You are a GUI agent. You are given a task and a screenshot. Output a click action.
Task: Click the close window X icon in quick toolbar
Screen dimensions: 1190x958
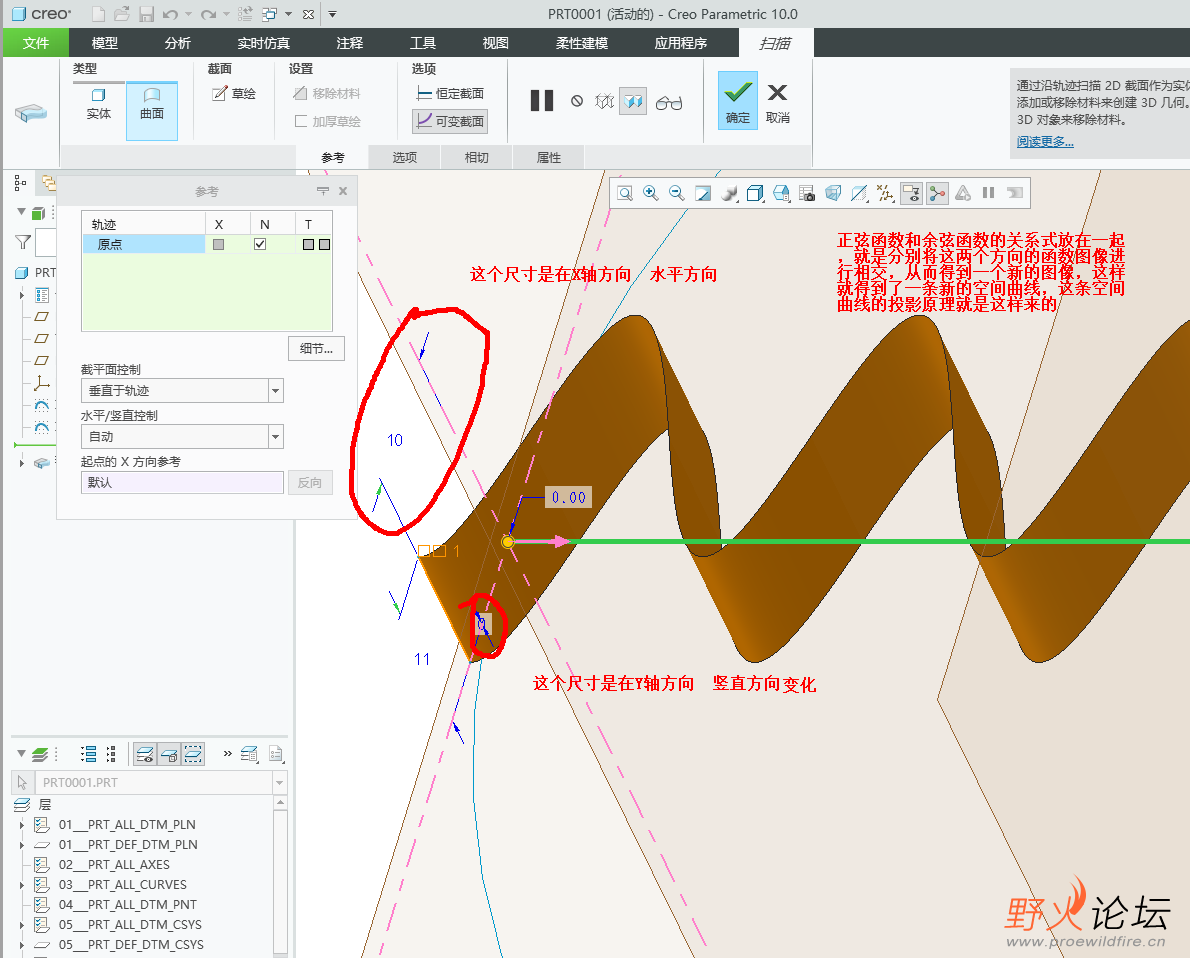[308, 14]
